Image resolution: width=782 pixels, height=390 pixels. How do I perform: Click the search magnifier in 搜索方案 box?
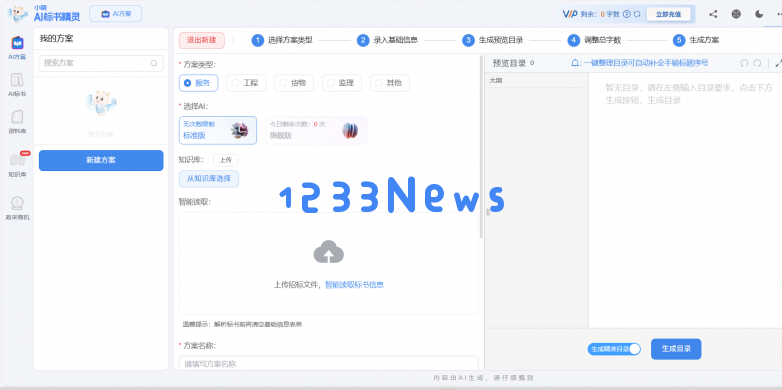tap(154, 63)
